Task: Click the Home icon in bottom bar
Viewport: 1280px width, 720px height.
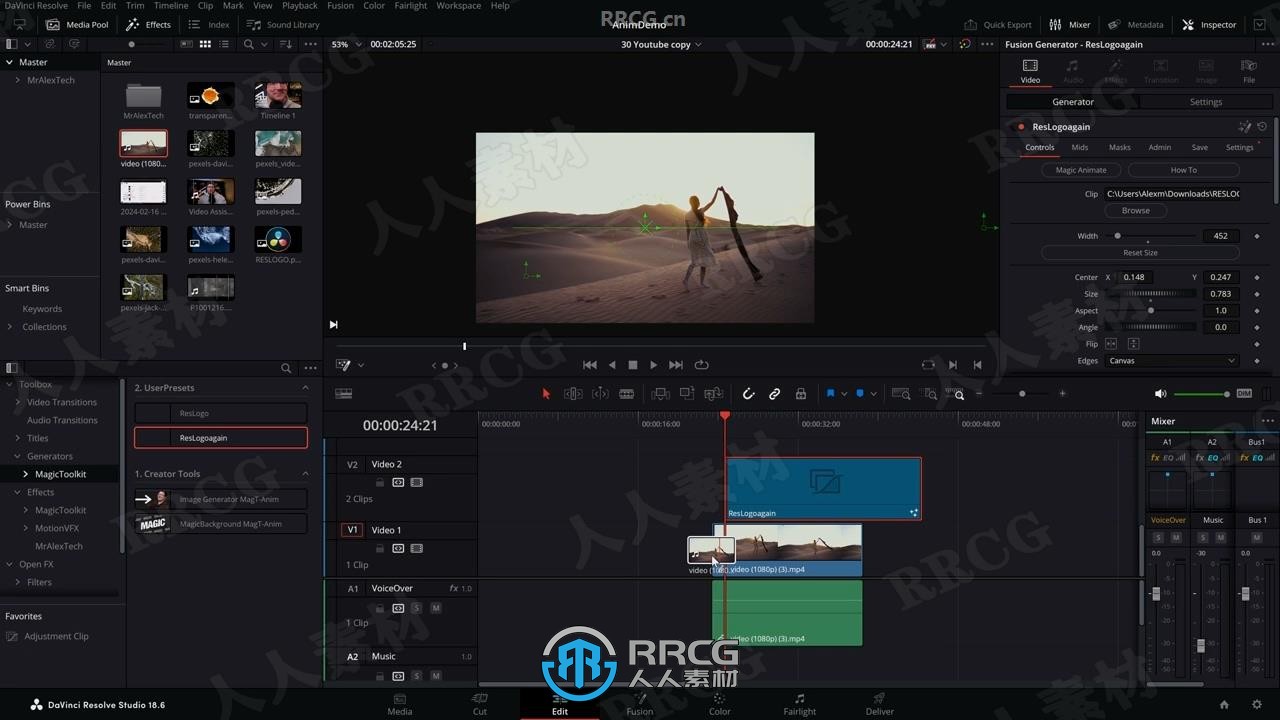Action: (1224, 705)
